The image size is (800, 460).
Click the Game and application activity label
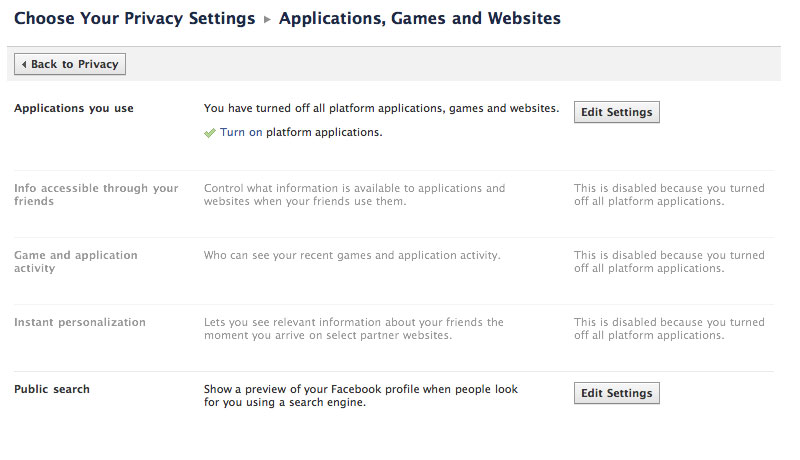coord(76,262)
